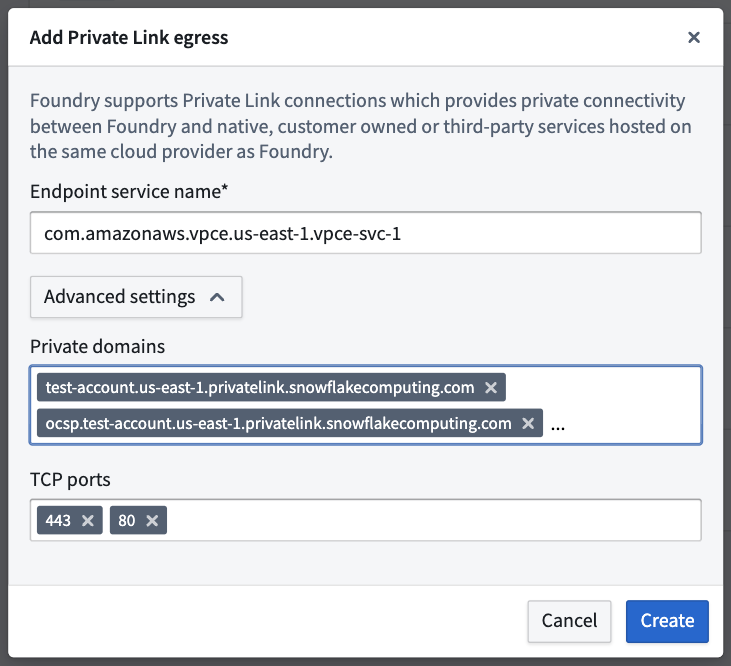Viewport: 731px width, 666px height.
Task: Click the Endpoint service name label
Action: 129,192
